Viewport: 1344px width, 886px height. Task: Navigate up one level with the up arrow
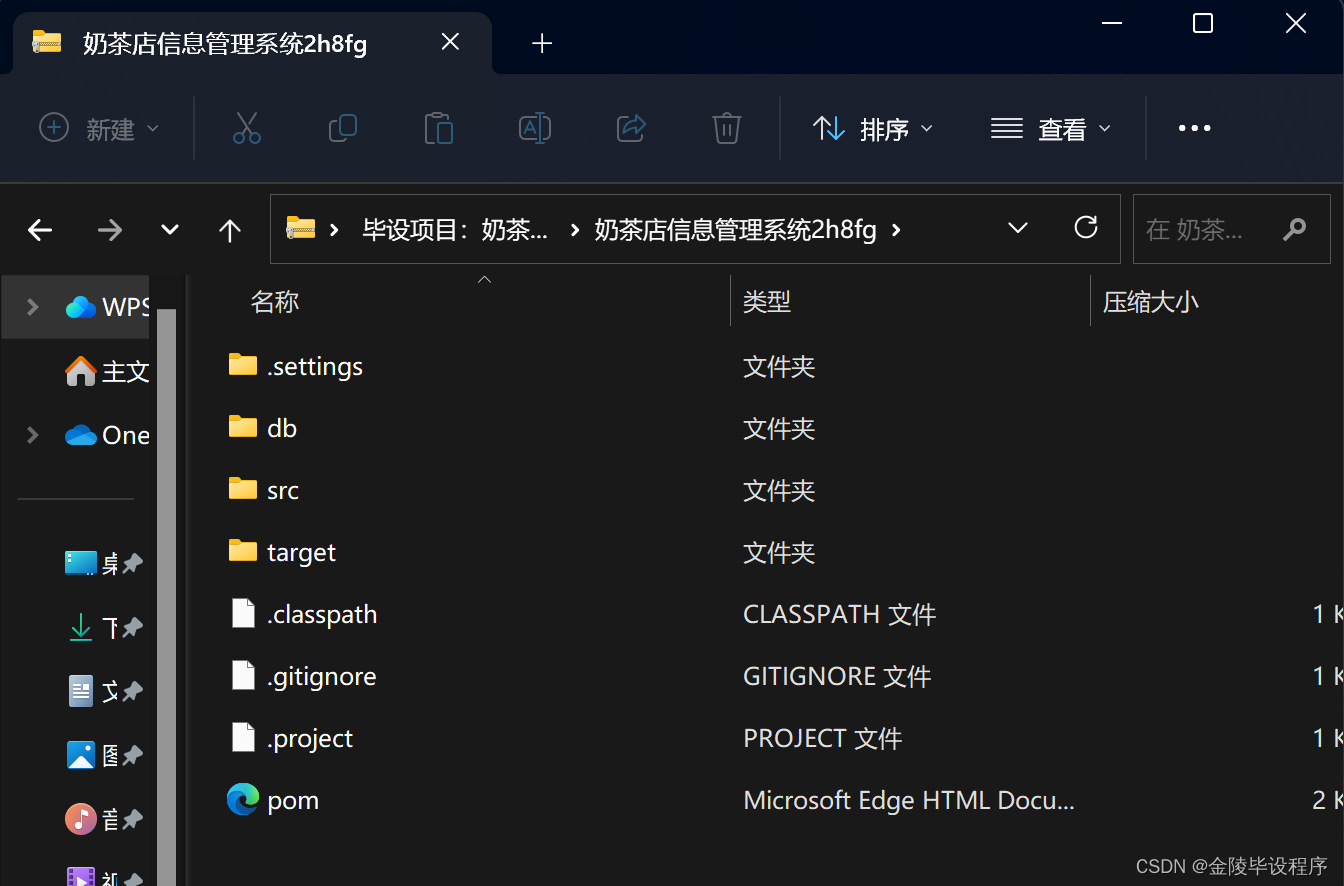click(229, 229)
